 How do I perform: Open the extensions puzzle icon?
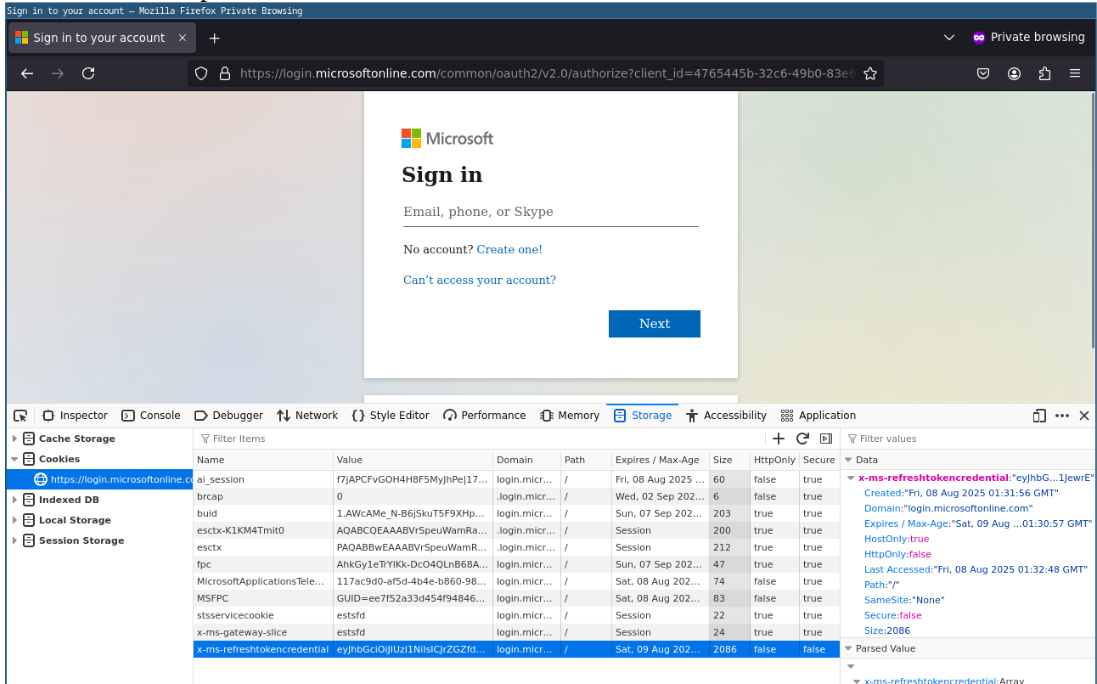pos(1045,73)
